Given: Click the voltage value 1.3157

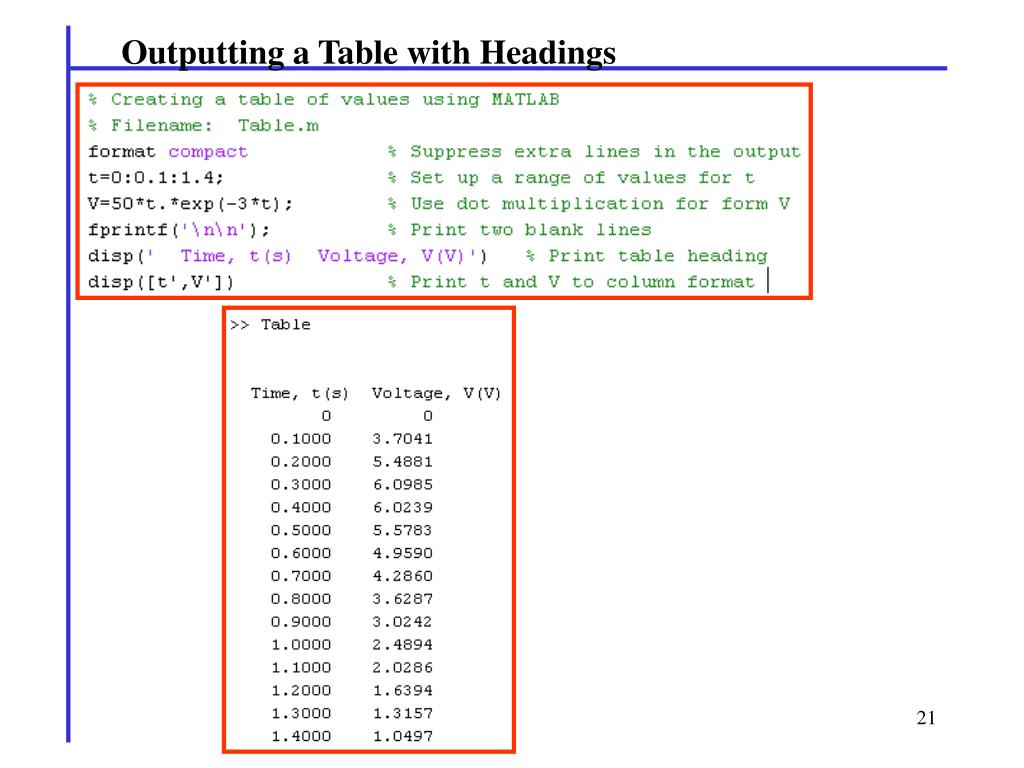Looking at the screenshot, I should (402, 713).
